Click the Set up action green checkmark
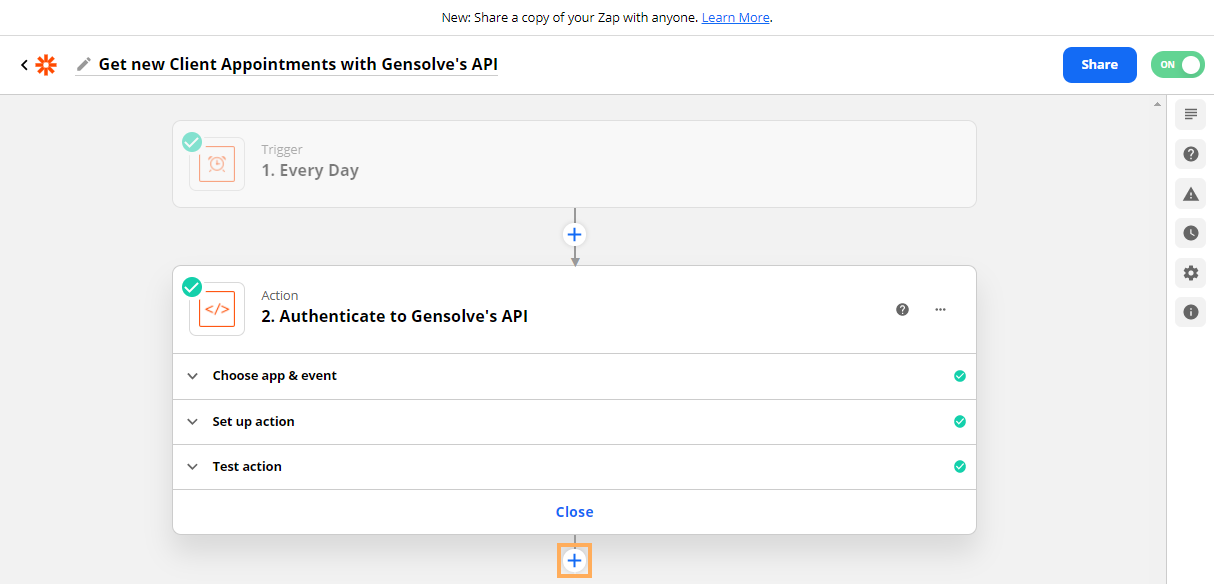The width and height of the screenshot is (1214, 584). tap(960, 422)
